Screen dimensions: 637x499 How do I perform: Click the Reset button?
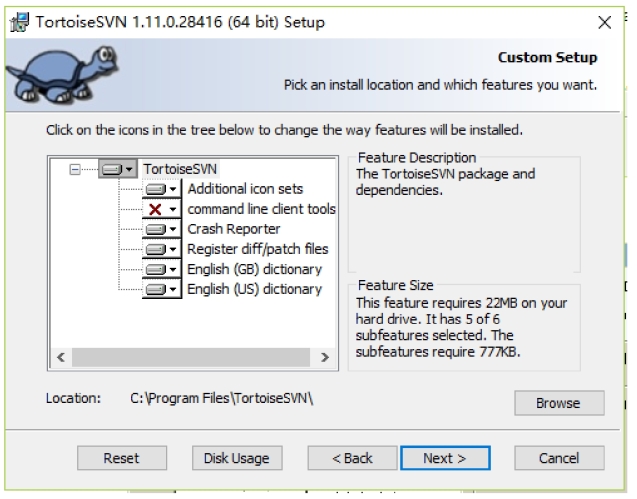121,458
